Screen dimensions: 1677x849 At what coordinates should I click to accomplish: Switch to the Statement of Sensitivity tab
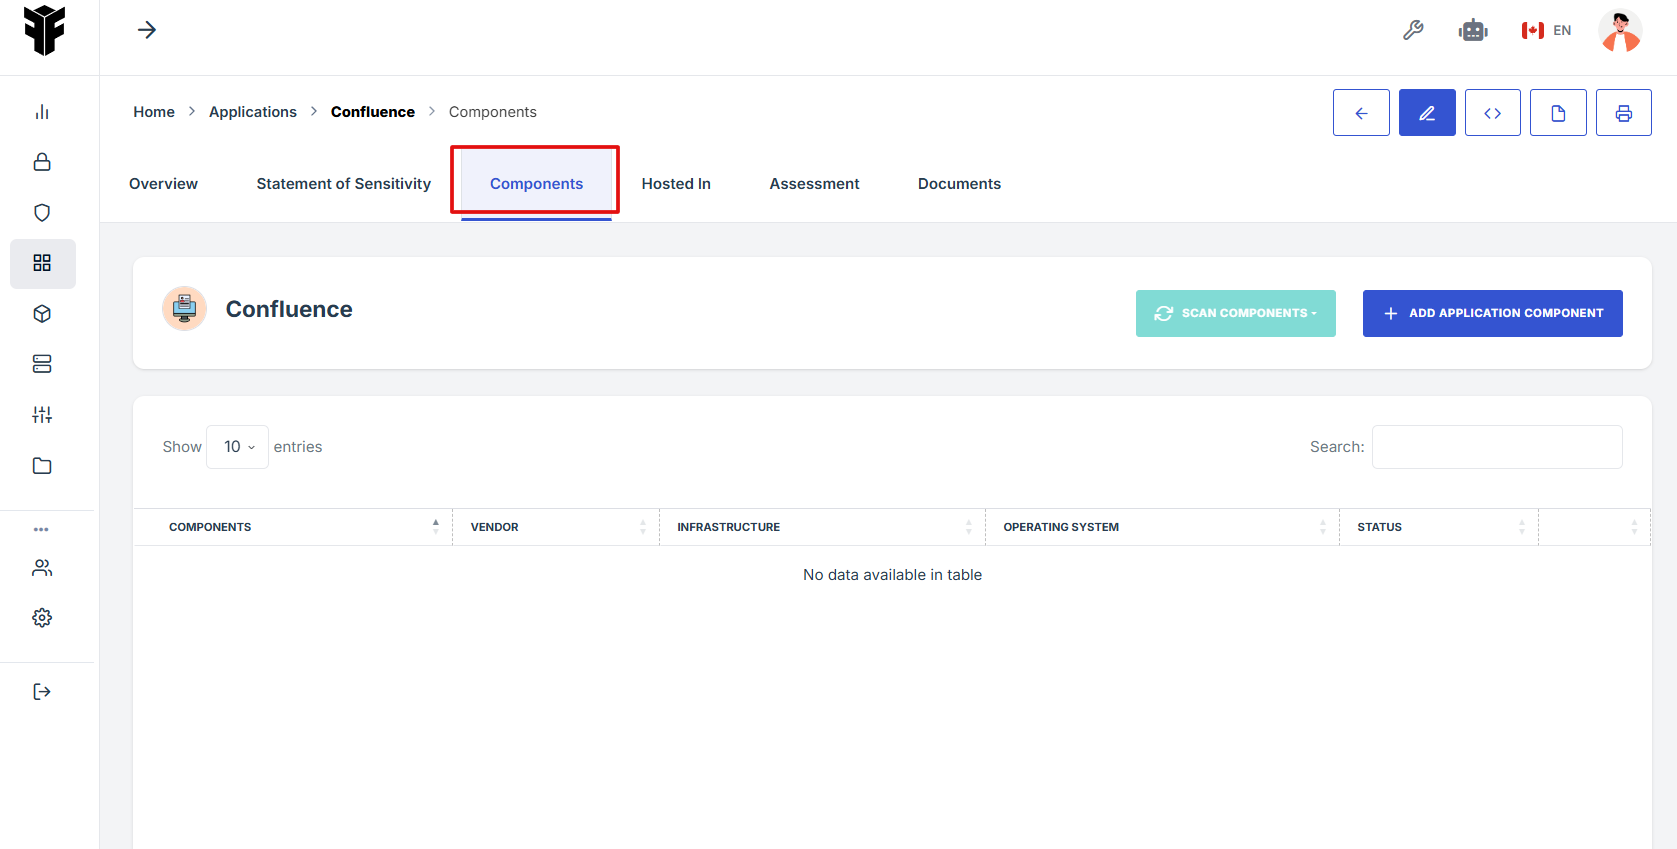coord(343,184)
